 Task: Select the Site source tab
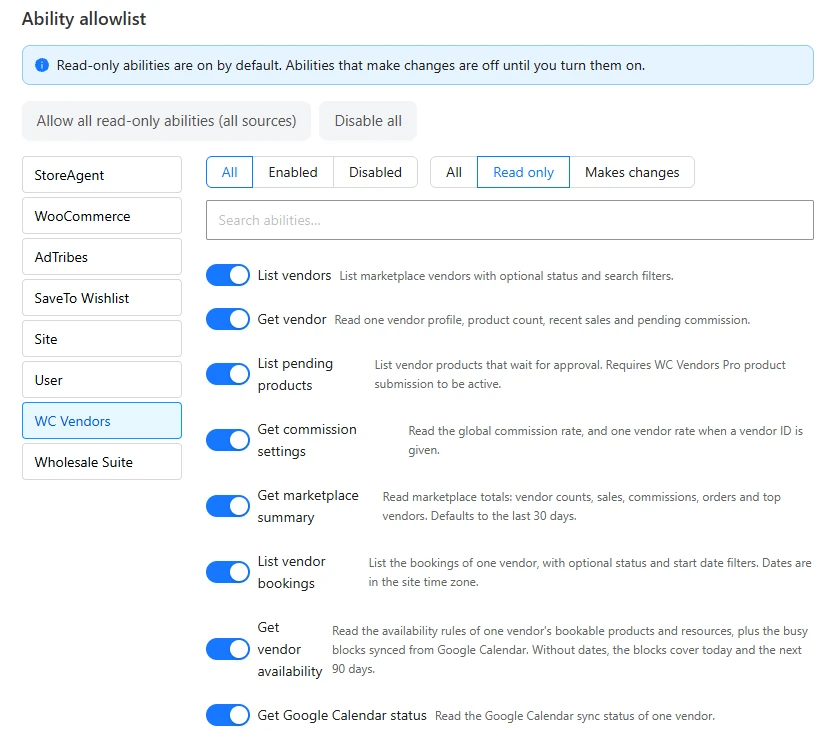coord(102,339)
